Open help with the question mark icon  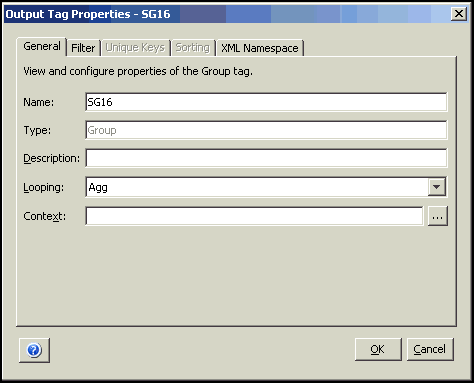coord(34,350)
